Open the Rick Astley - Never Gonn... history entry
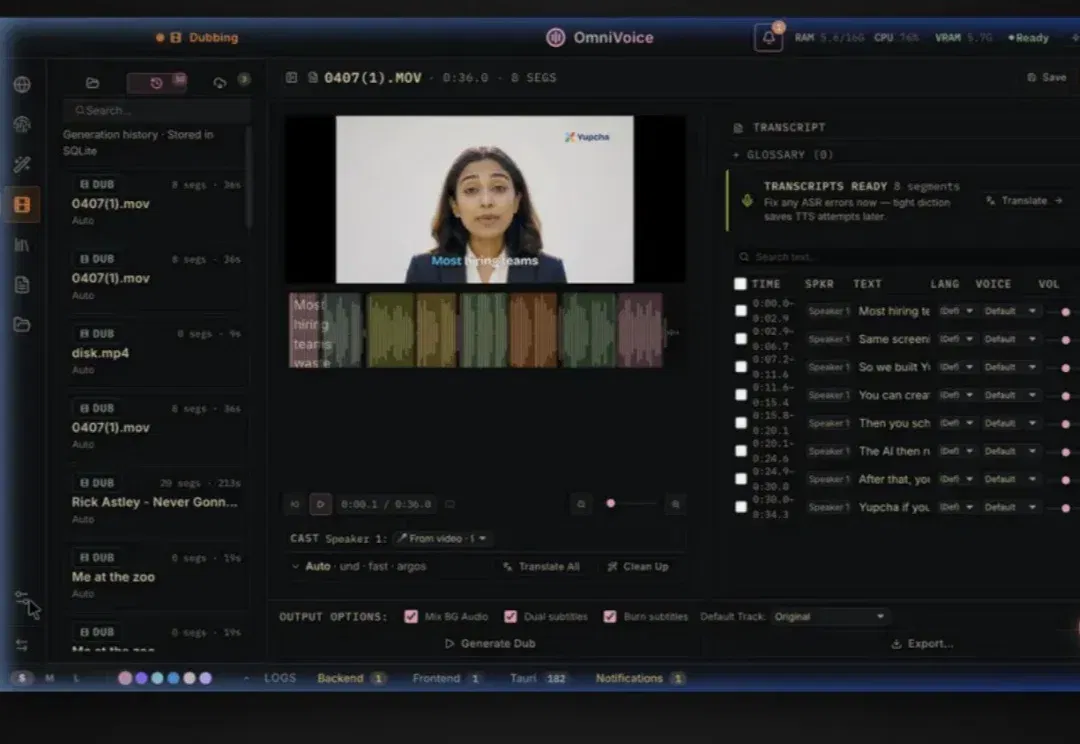The image size is (1080, 744). coord(157,501)
